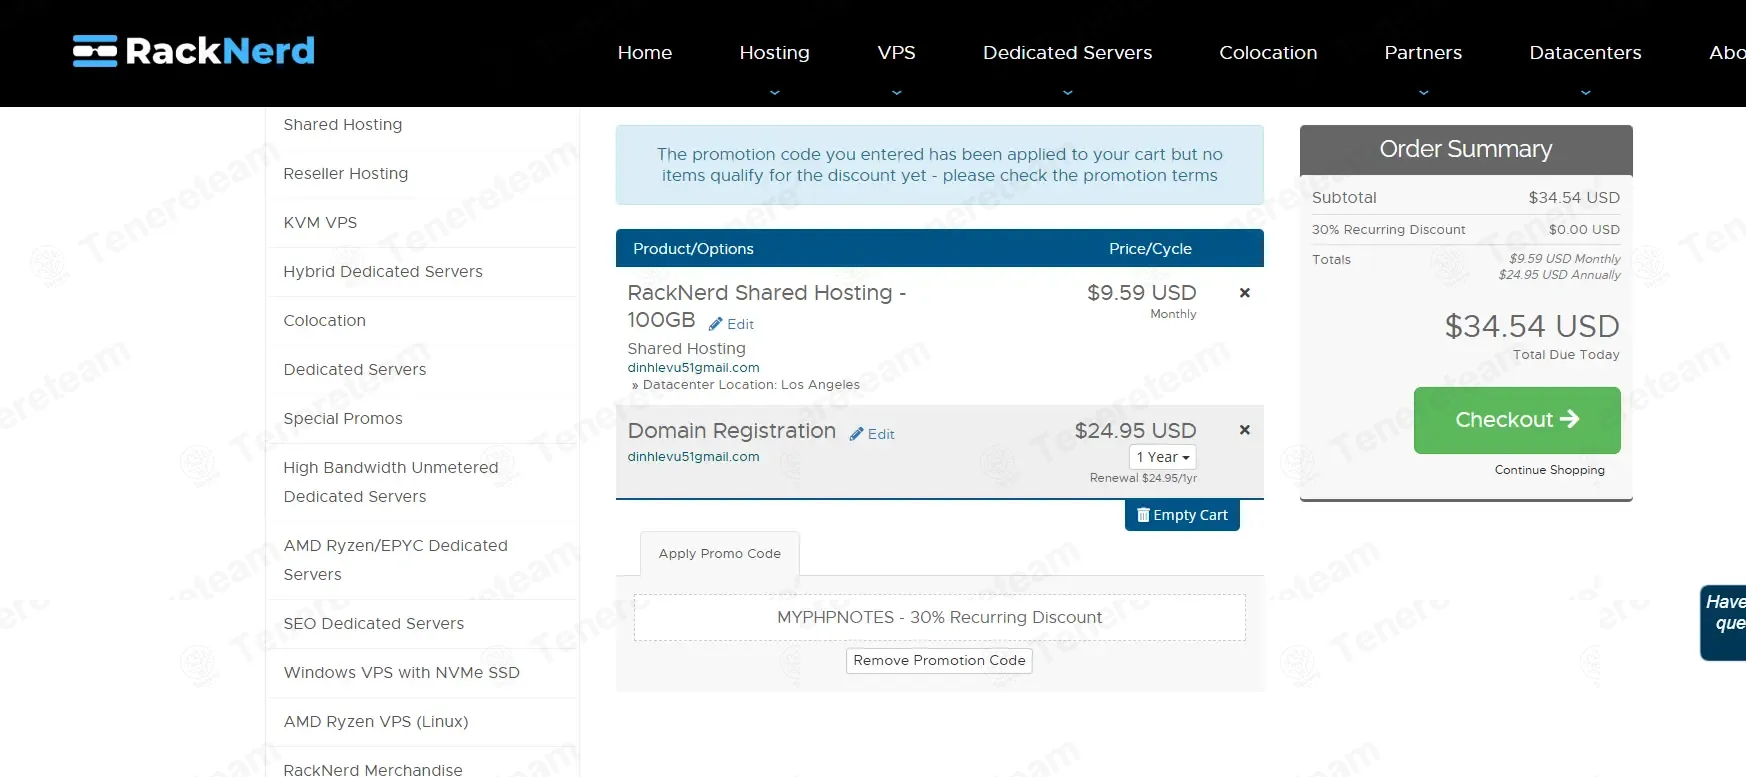Click the Empty Cart button

pos(1182,515)
